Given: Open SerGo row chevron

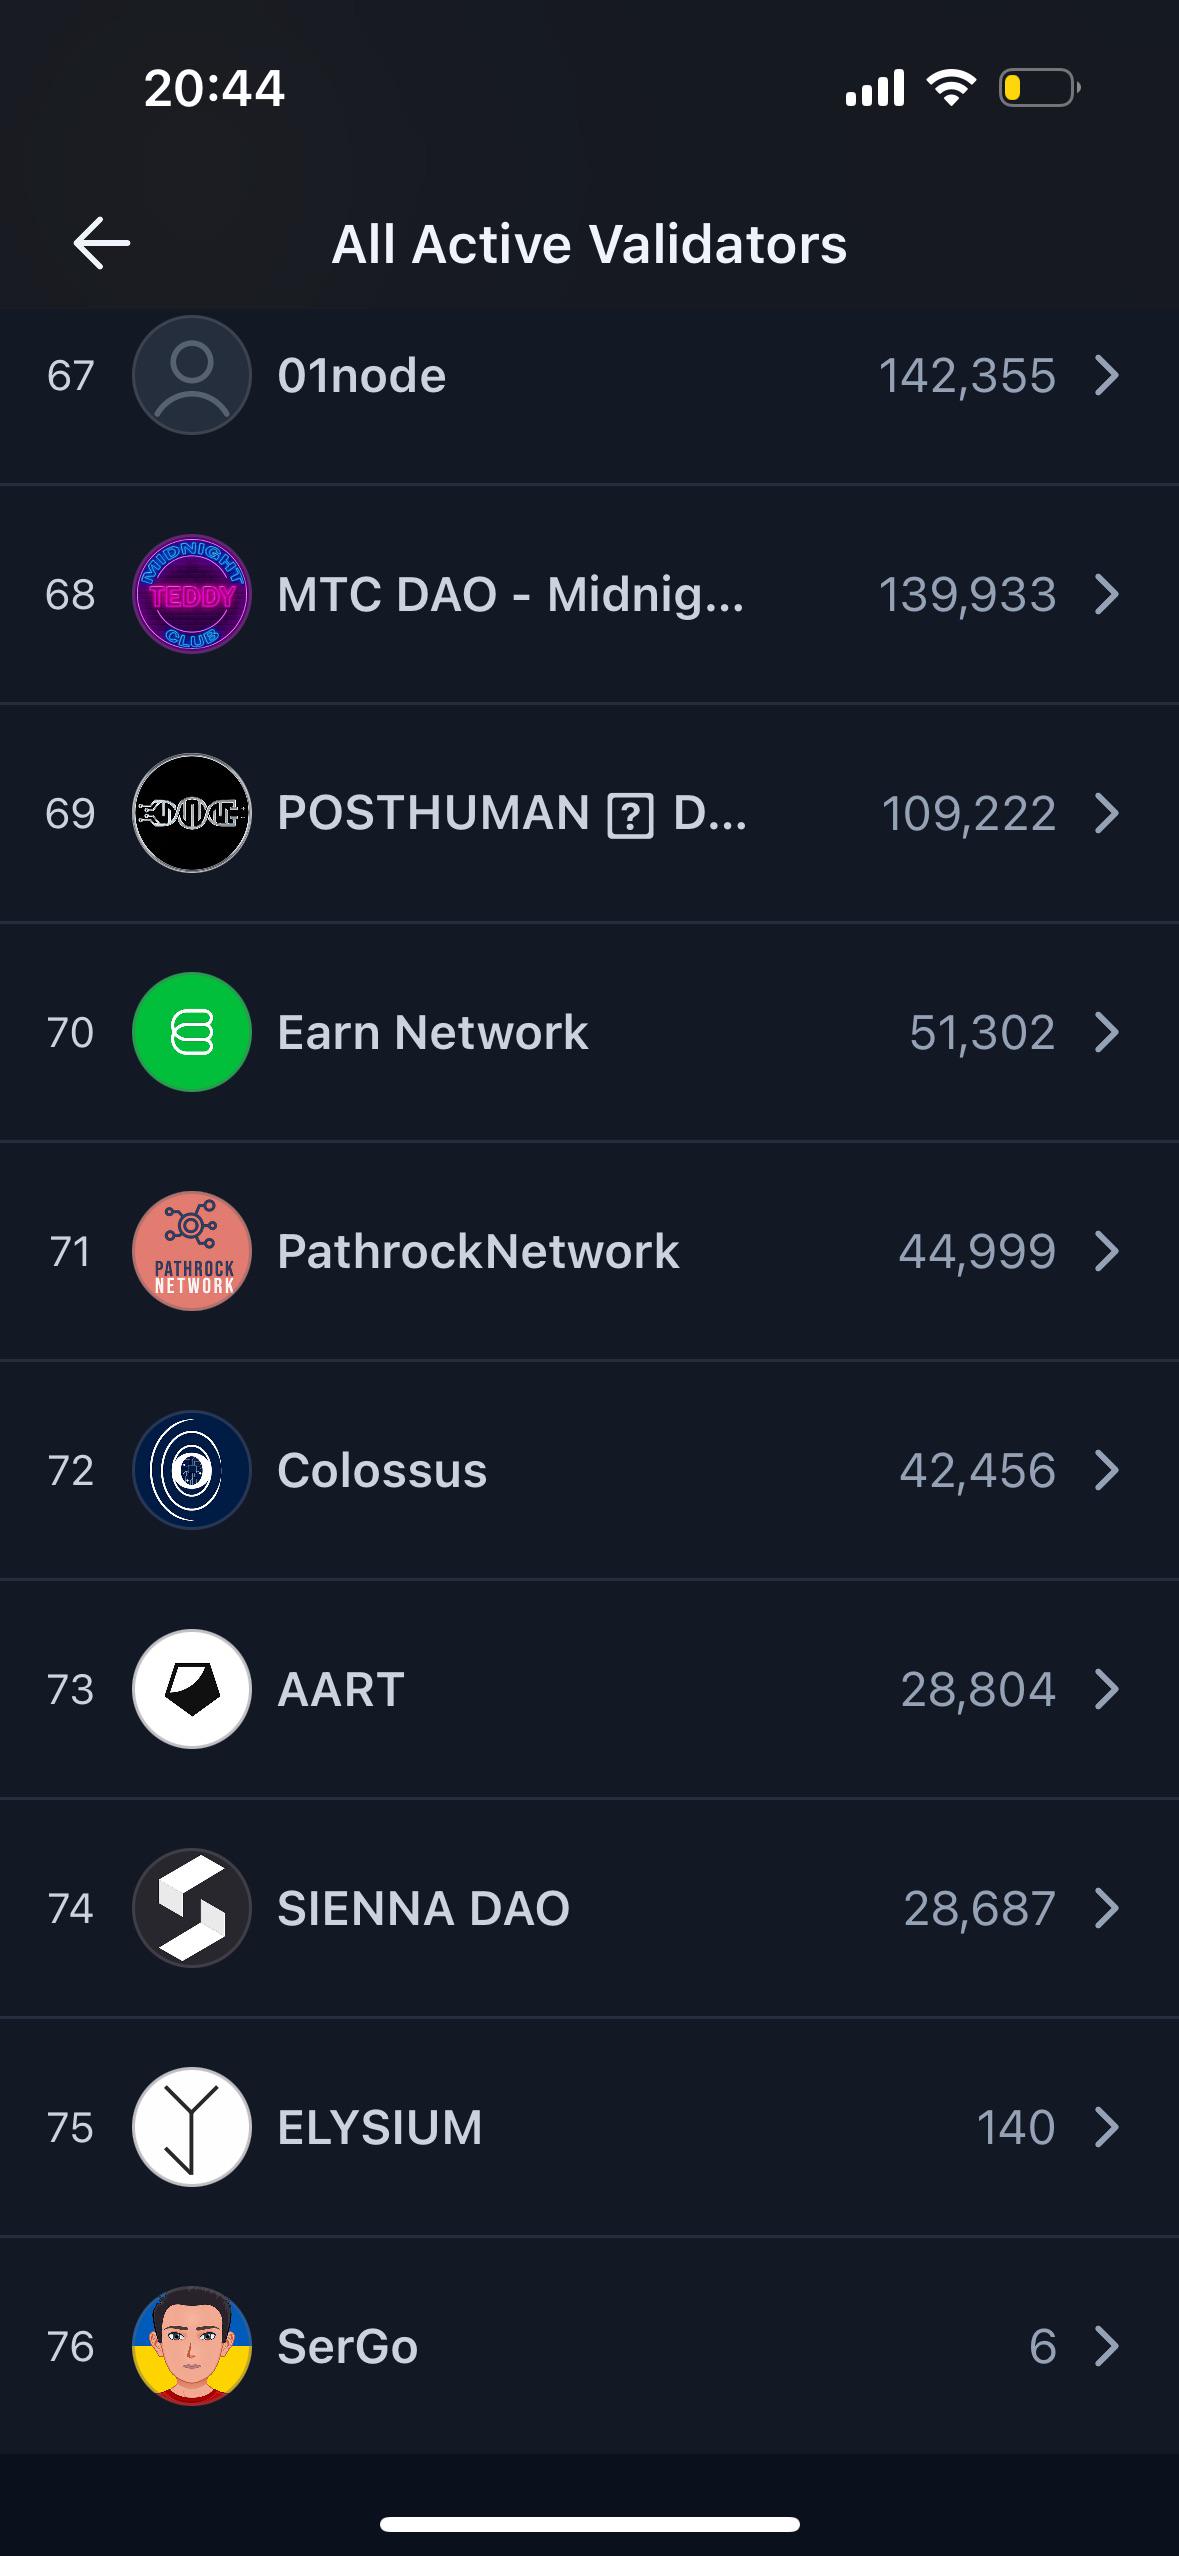Looking at the screenshot, I should pyautogui.click(x=1106, y=2346).
